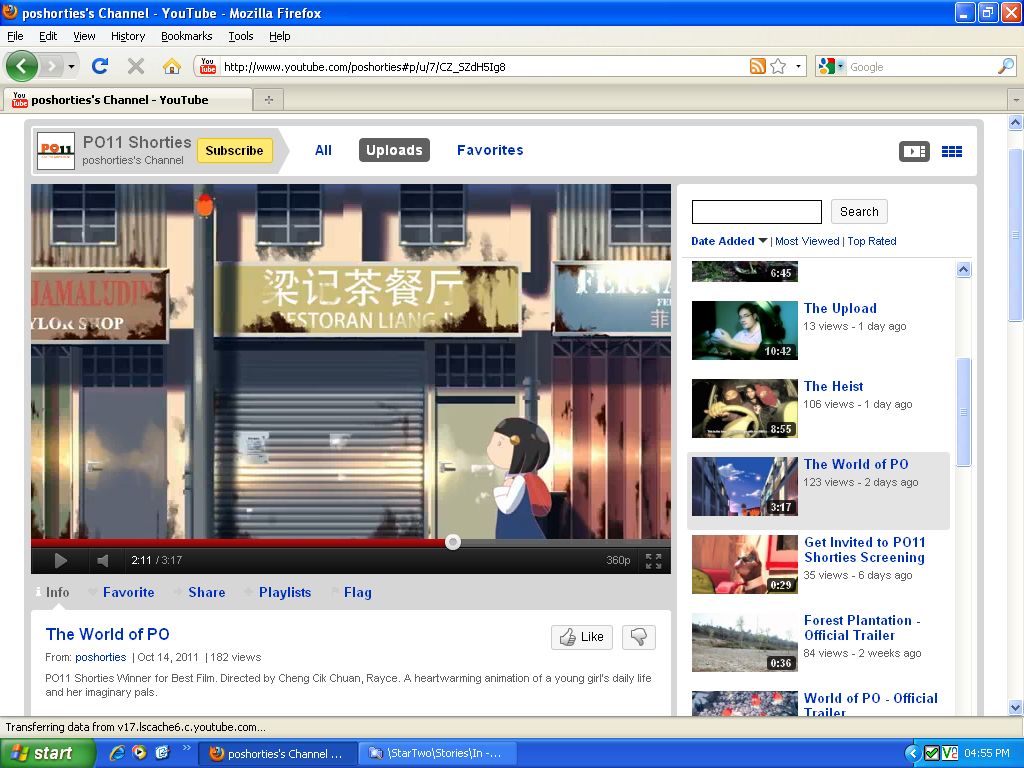Viewport: 1024px width, 768px height.
Task: Click the video play button
Action: coord(60,560)
